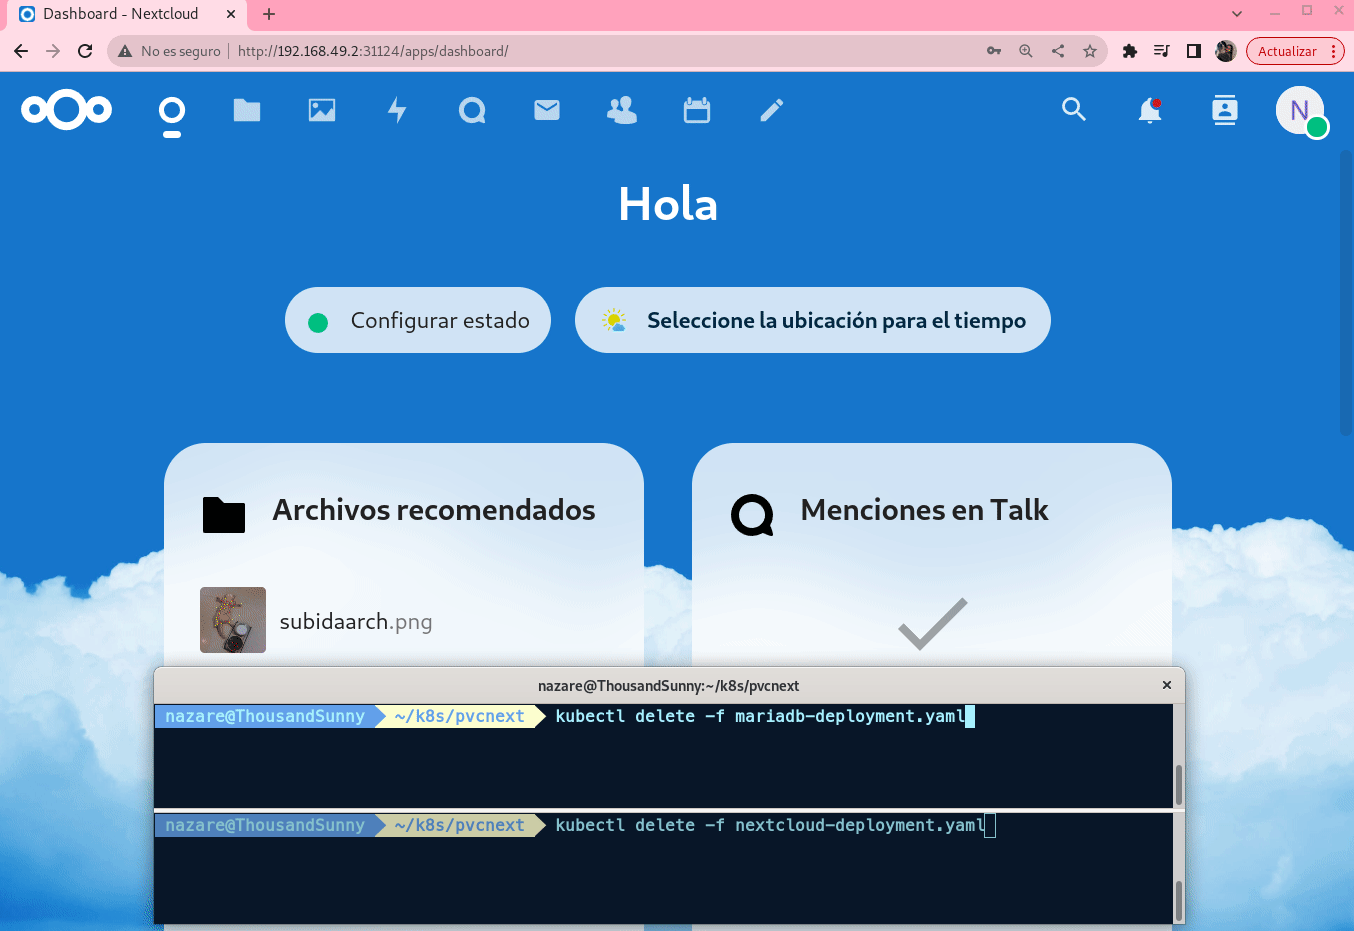1354x931 pixels.
Task: Open the Photos app icon
Action: click(x=322, y=110)
